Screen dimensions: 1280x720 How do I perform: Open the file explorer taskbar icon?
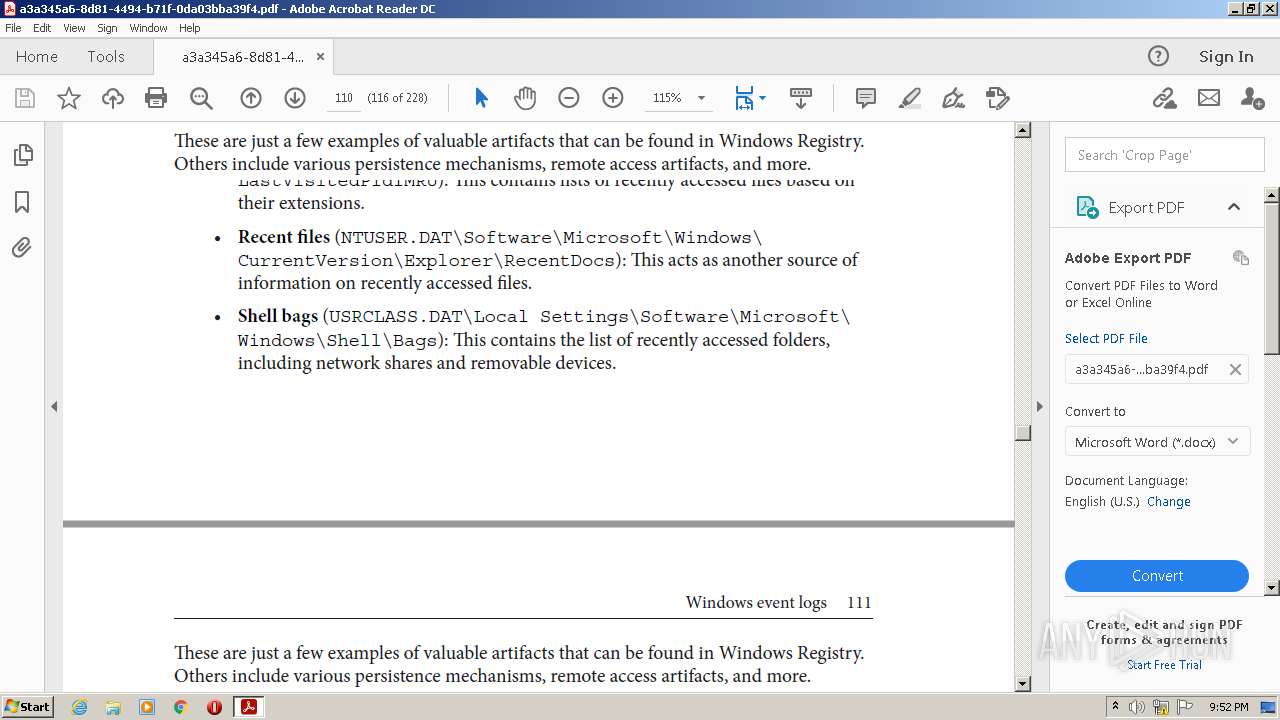coord(113,707)
